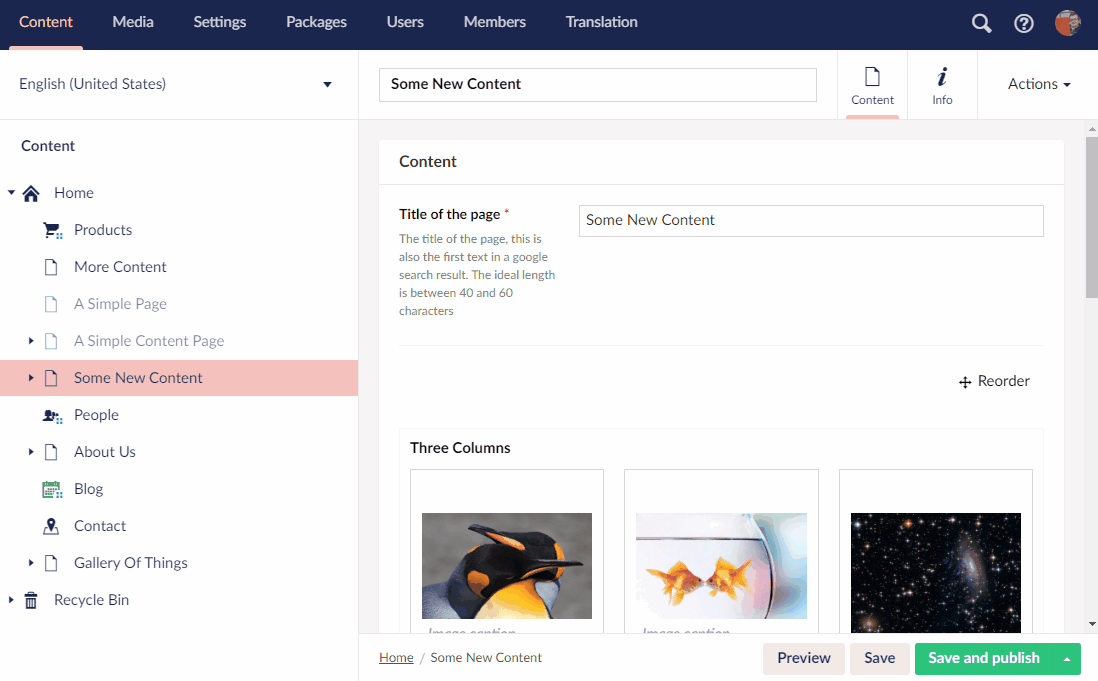This screenshot has width=1098, height=681.
Task: Click the Contact map pin icon
Action: pyautogui.click(x=51, y=526)
